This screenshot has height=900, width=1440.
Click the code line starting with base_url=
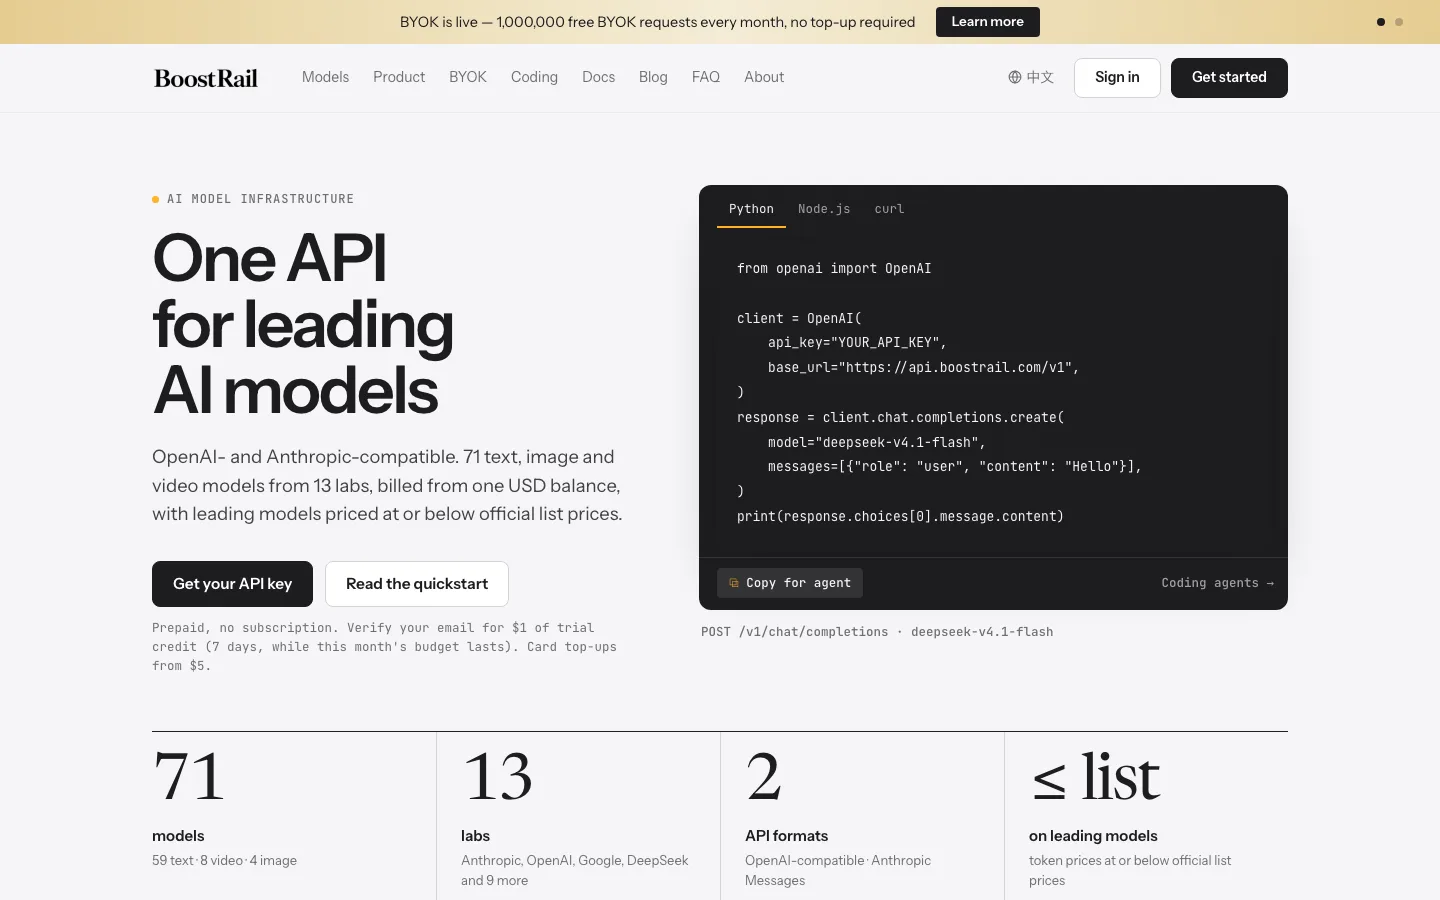924,367
